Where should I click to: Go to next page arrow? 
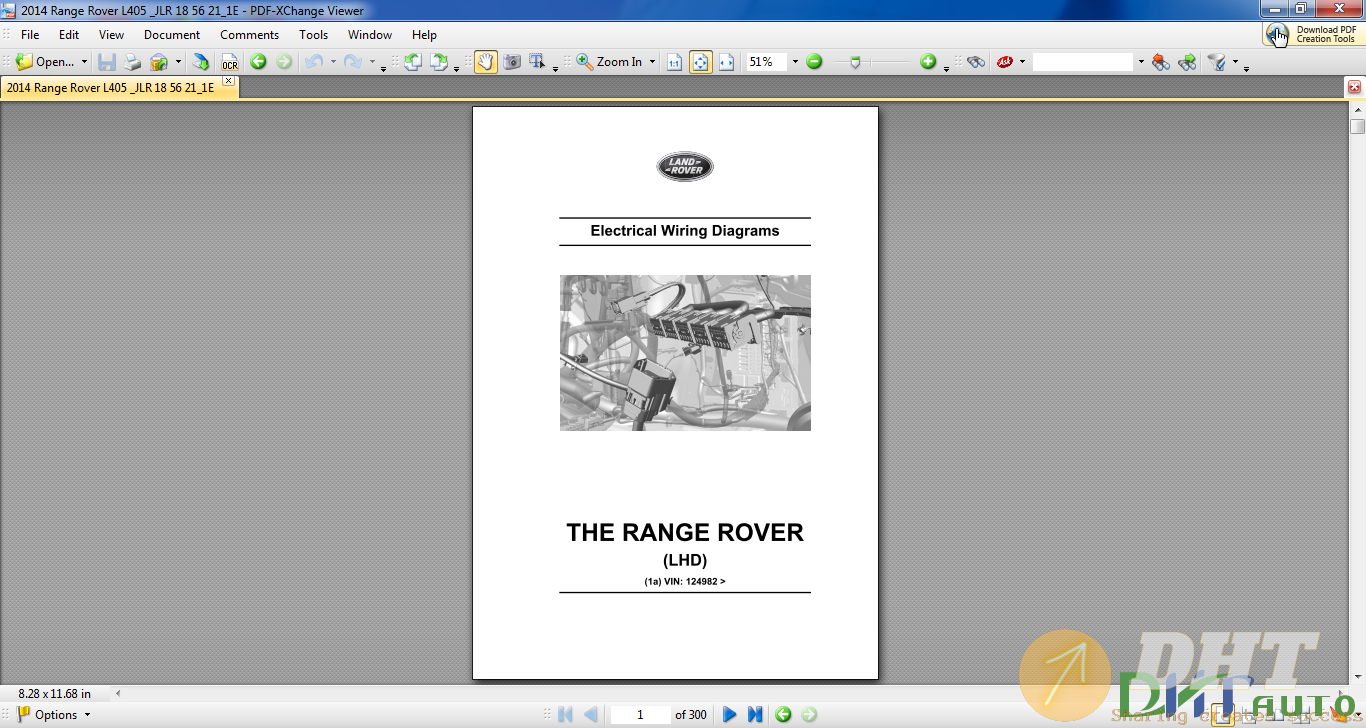pos(729,714)
